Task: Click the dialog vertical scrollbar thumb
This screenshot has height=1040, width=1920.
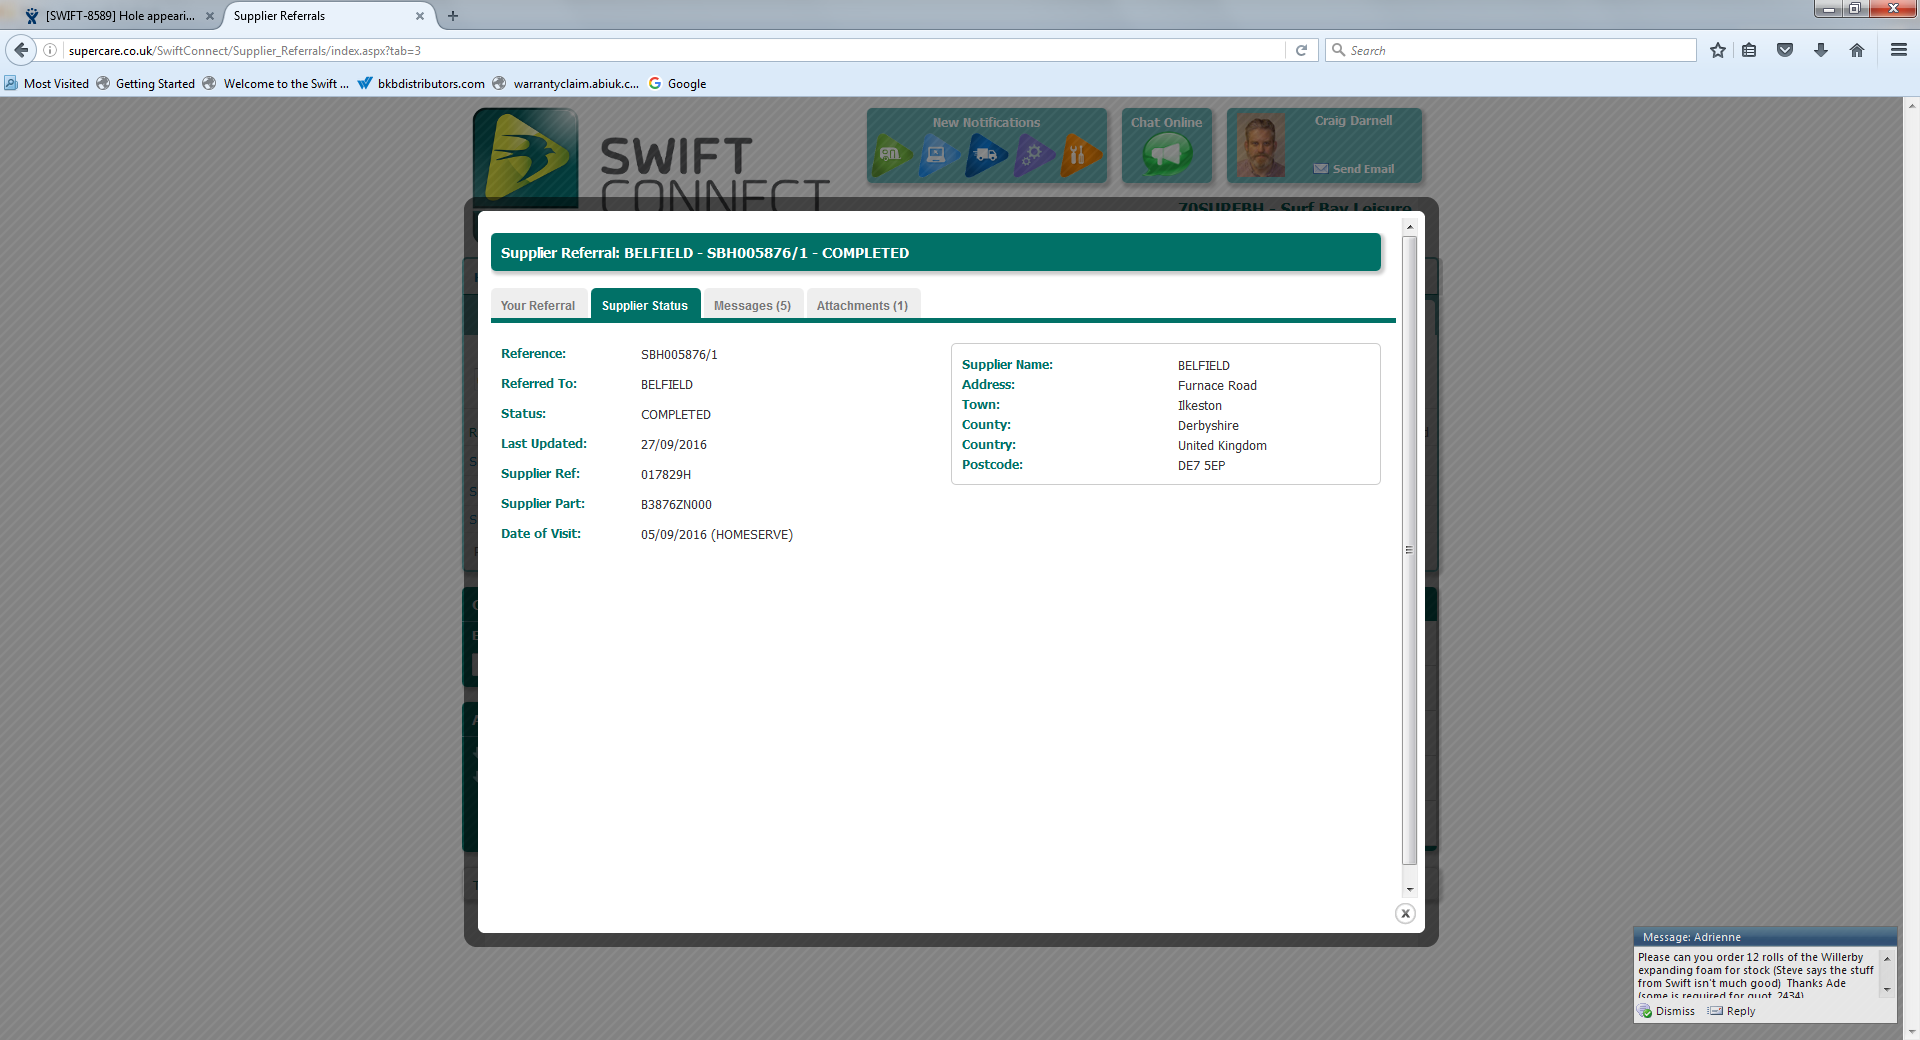Action: (1410, 550)
